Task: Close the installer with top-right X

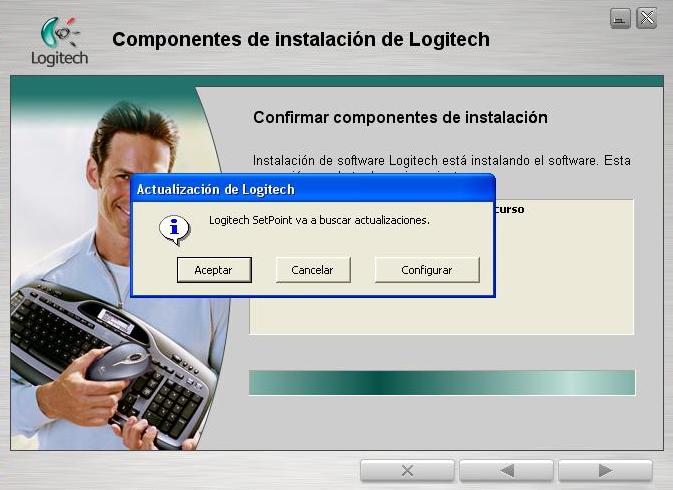Action: pos(646,18)
